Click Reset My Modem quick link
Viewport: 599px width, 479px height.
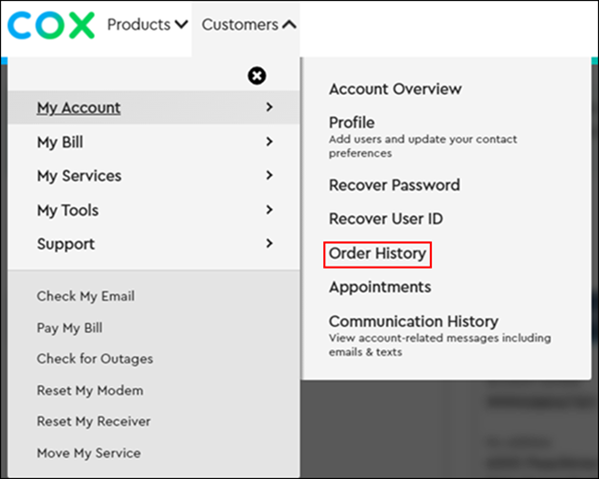90,391
